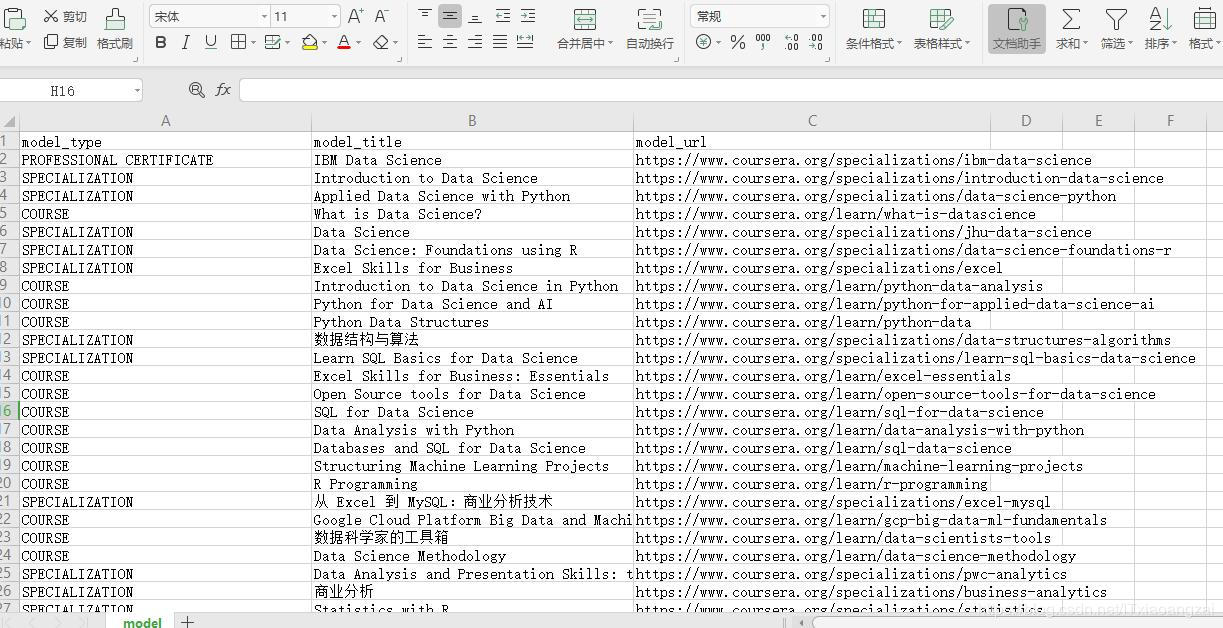Click the insert function fx icon
The width and height of the screenshot is (1223, 628).
pos(223,90)
